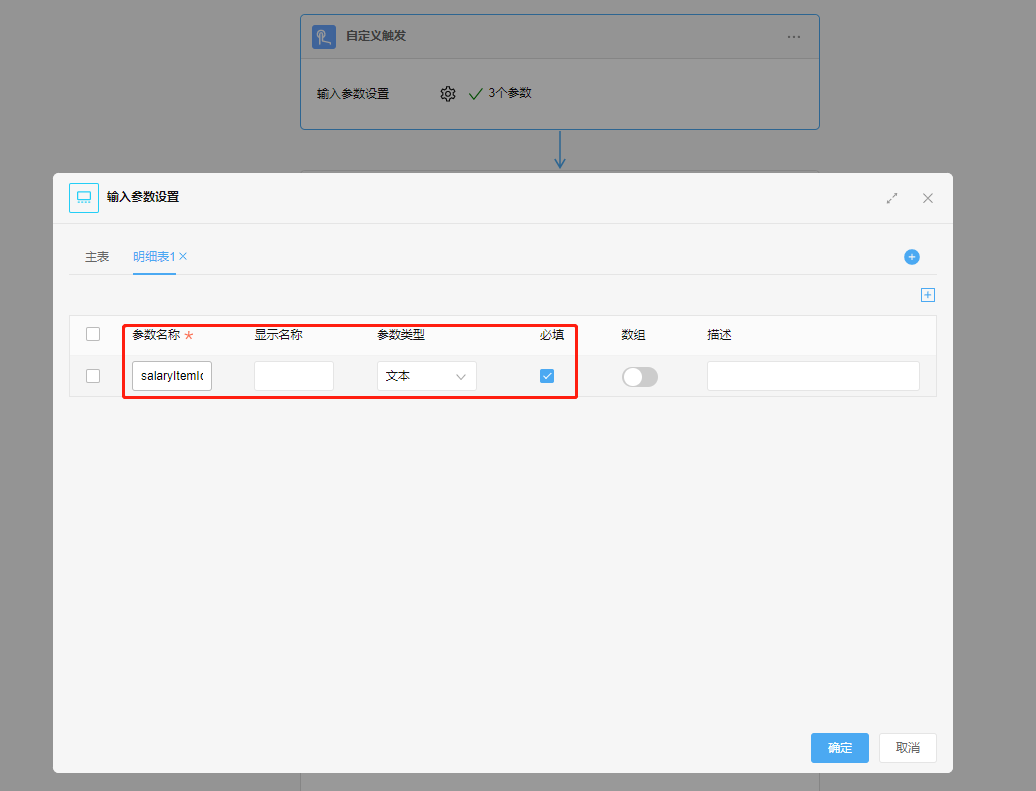The width and height of the screenshot is (1036, 791).
Task: Add a new detail table tab
Action: (912, 257)
